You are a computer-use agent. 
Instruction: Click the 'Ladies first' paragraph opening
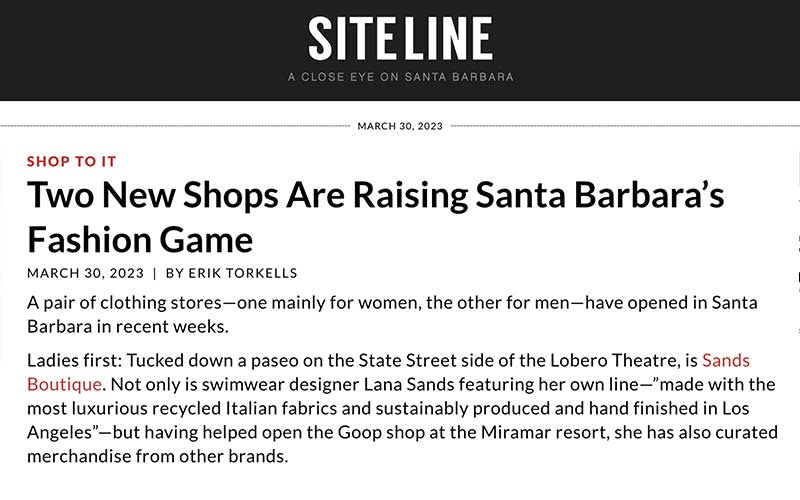74,360
